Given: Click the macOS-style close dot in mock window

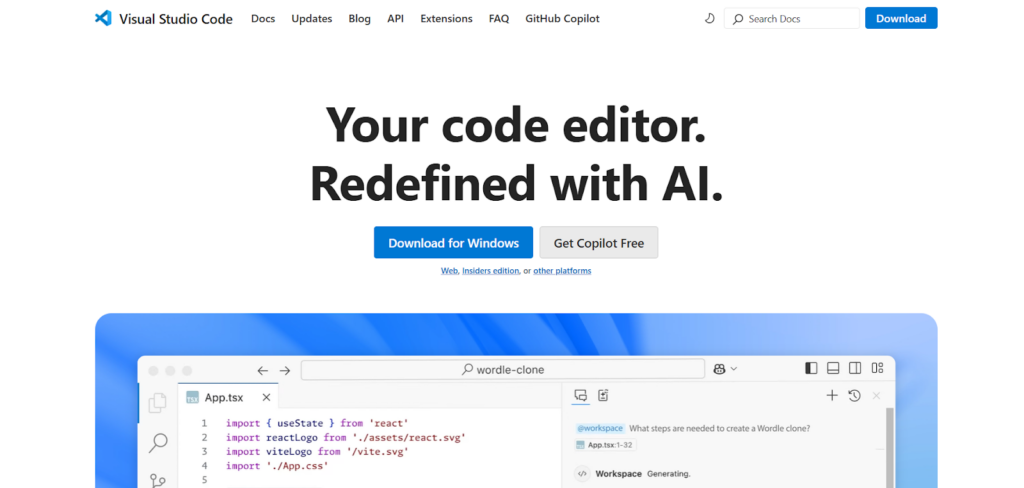Looking at the screenshot, I should [x=153, y=370].
